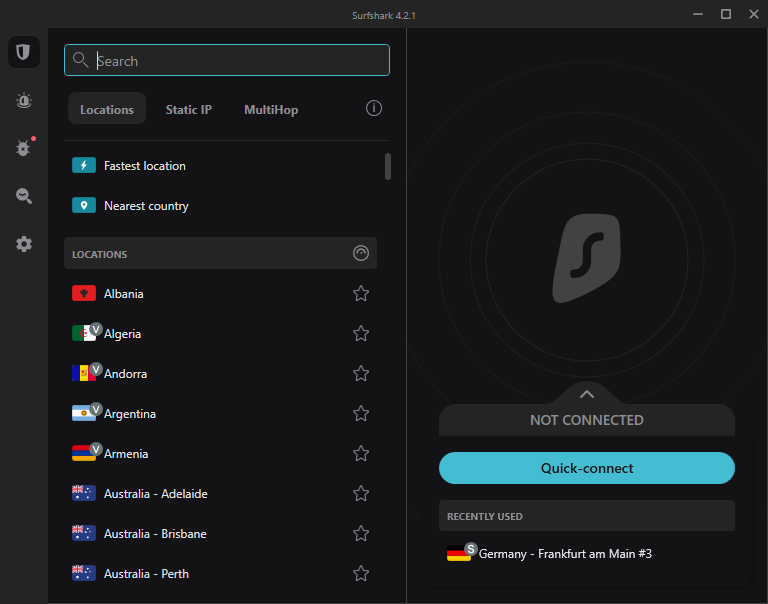Select Albania text in the list
The image size is (768, 604).
click(123, 293)
